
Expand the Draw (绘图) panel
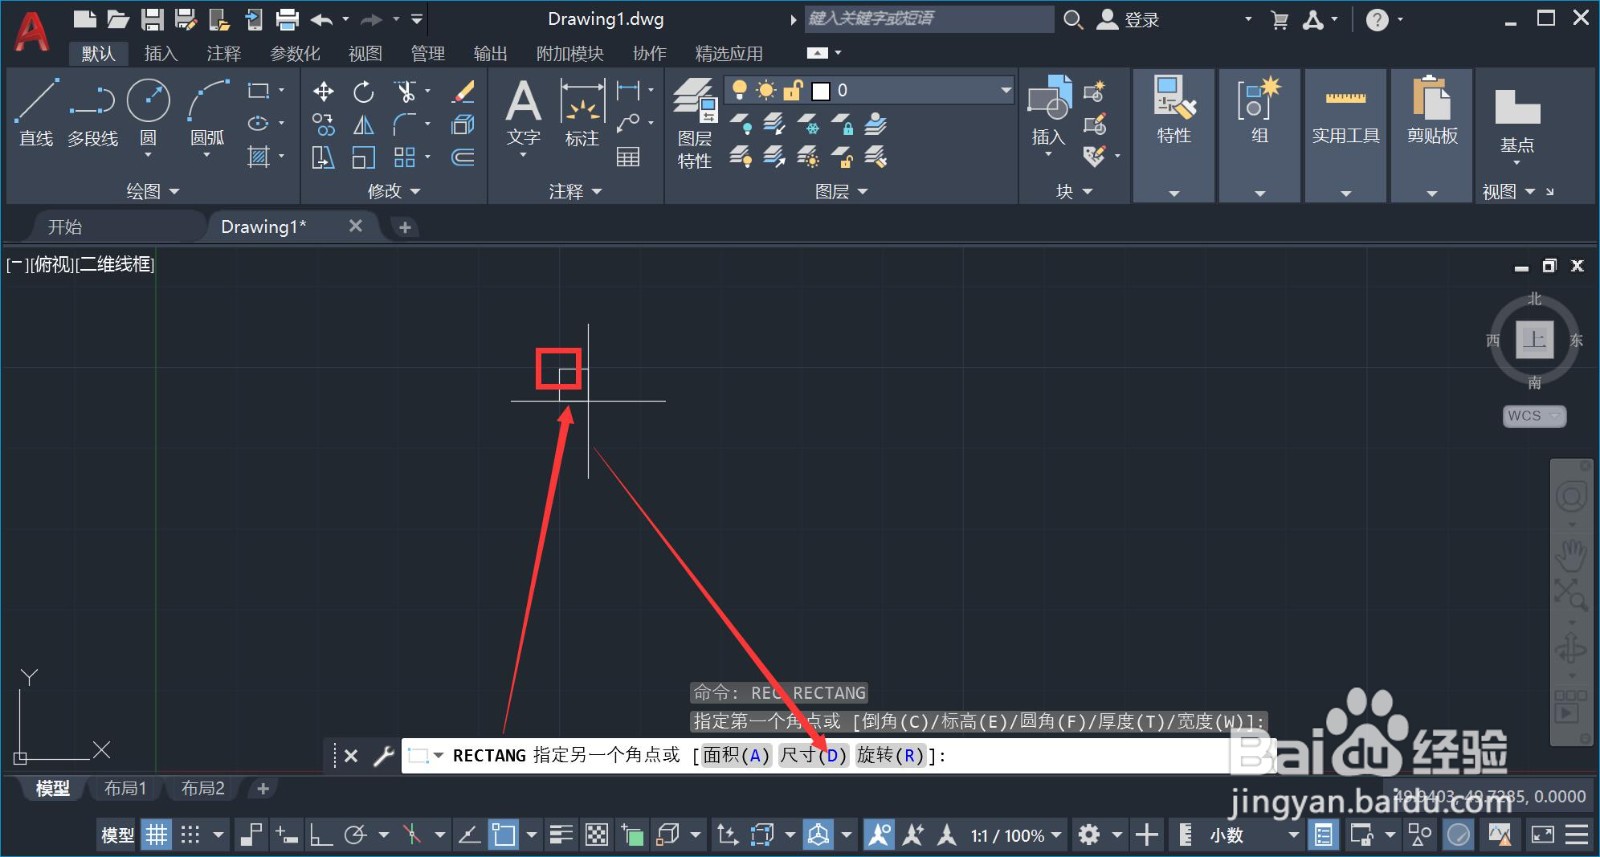[153, 191]
